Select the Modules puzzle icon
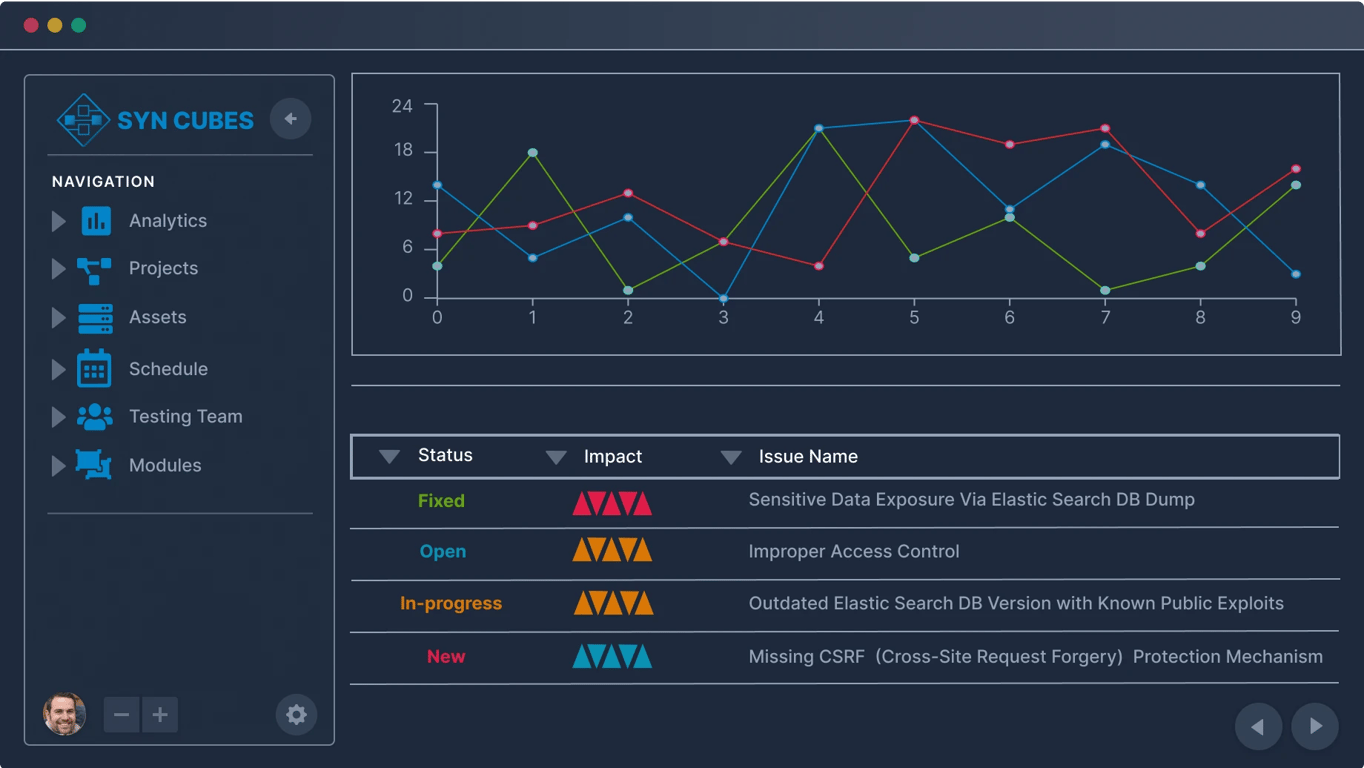The height and width of the screenshot is (768, 1364). (95, 465)
